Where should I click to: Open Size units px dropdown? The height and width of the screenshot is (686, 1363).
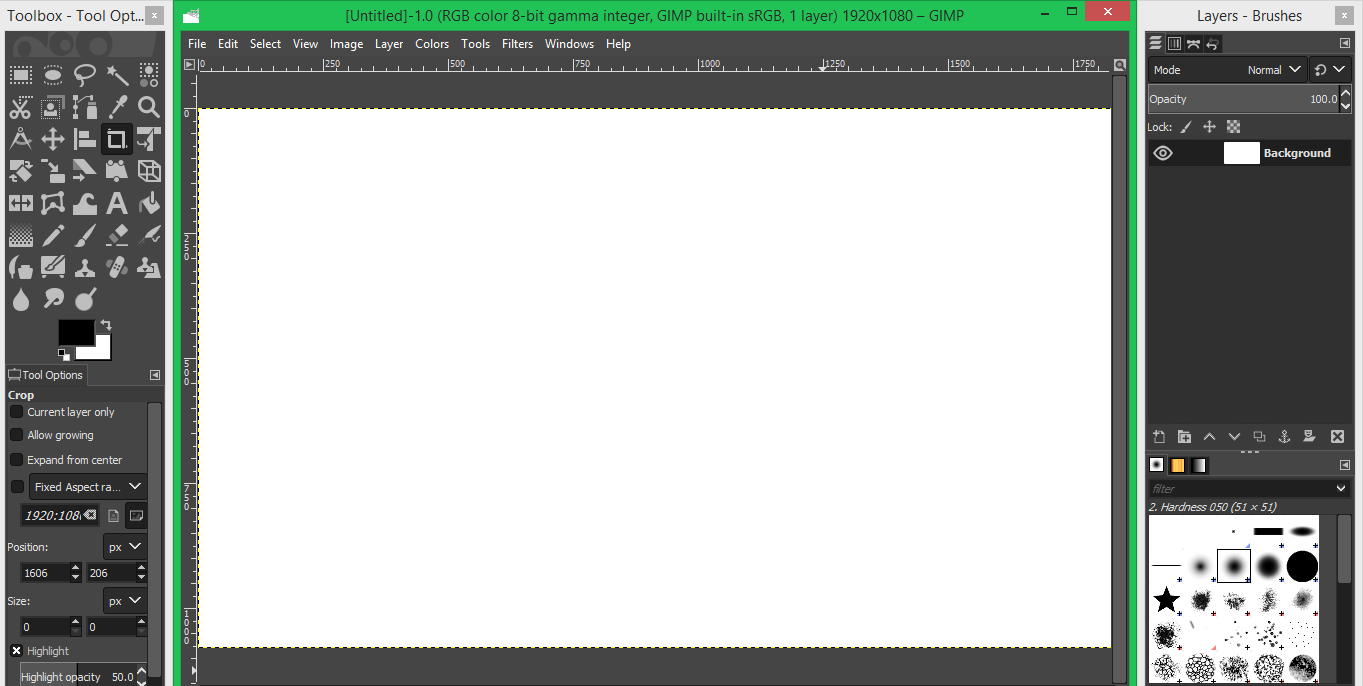tap(125, 601)
